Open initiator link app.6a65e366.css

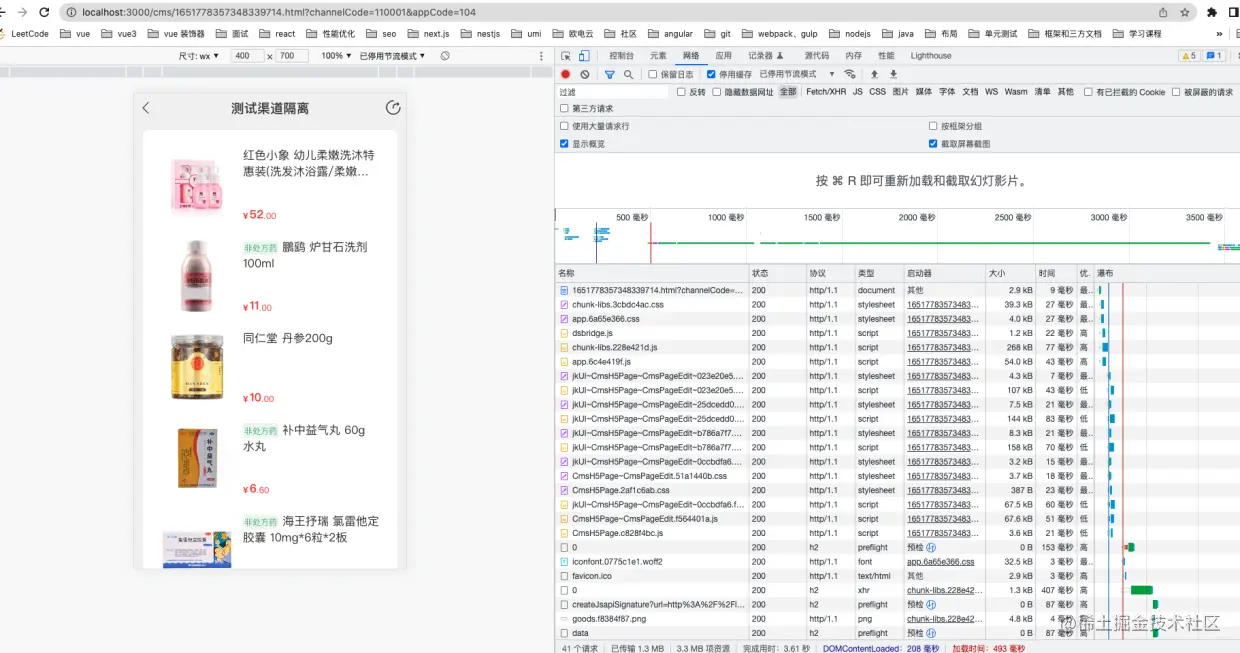[940, 562]
